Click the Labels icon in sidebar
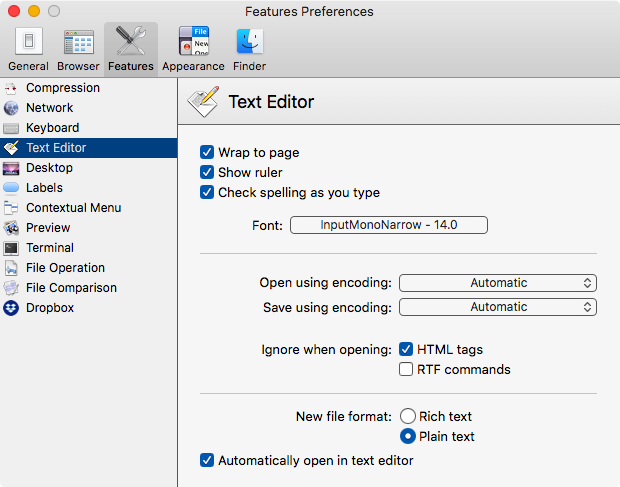Image resolution: width=620 pixels, height=487 pixels. (11, 188)
